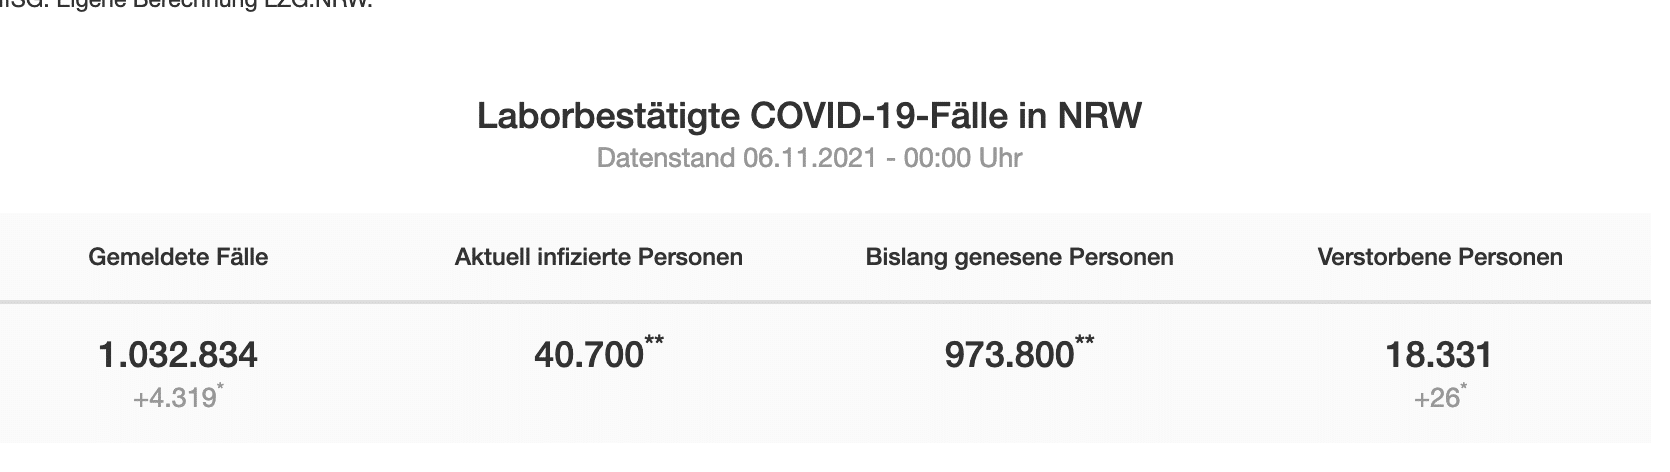Select the recovered persons value 973.800
Viewport: 1670px width, 472px height.
click(1009, 355)
